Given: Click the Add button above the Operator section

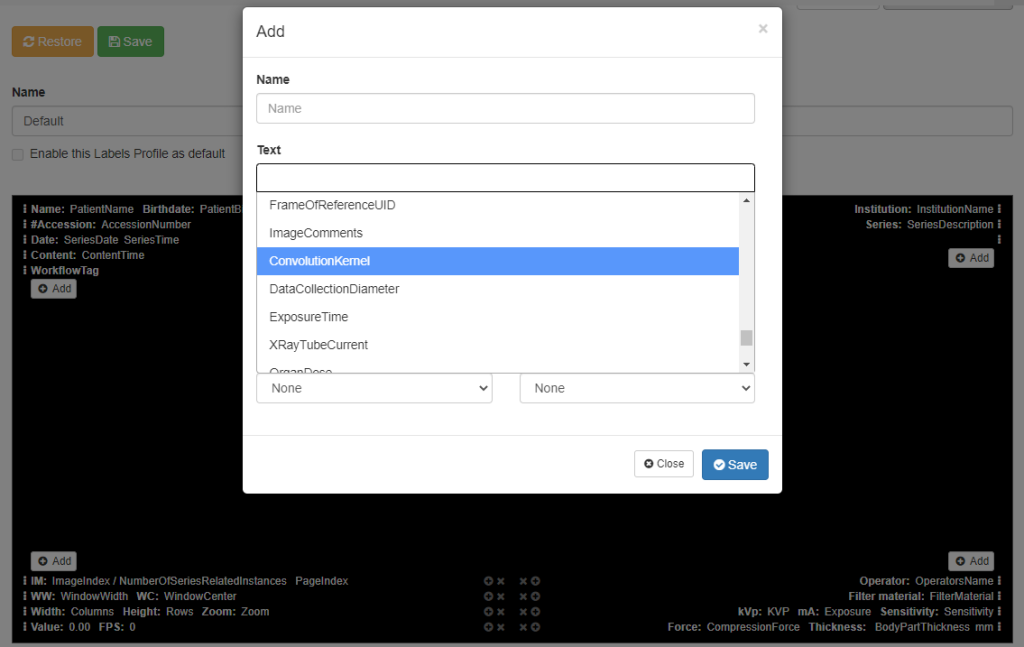Looking at the screenshot, I should (x=970, y=561).
